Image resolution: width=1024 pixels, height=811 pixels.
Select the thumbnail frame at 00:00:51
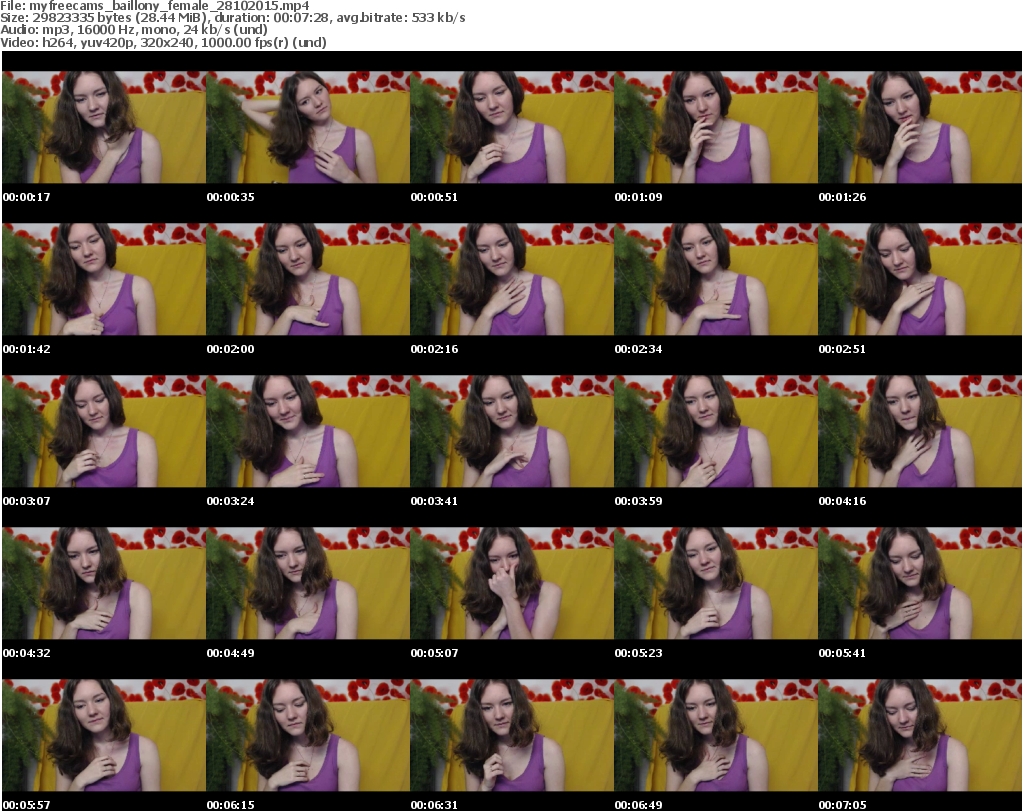pos(512,127)
